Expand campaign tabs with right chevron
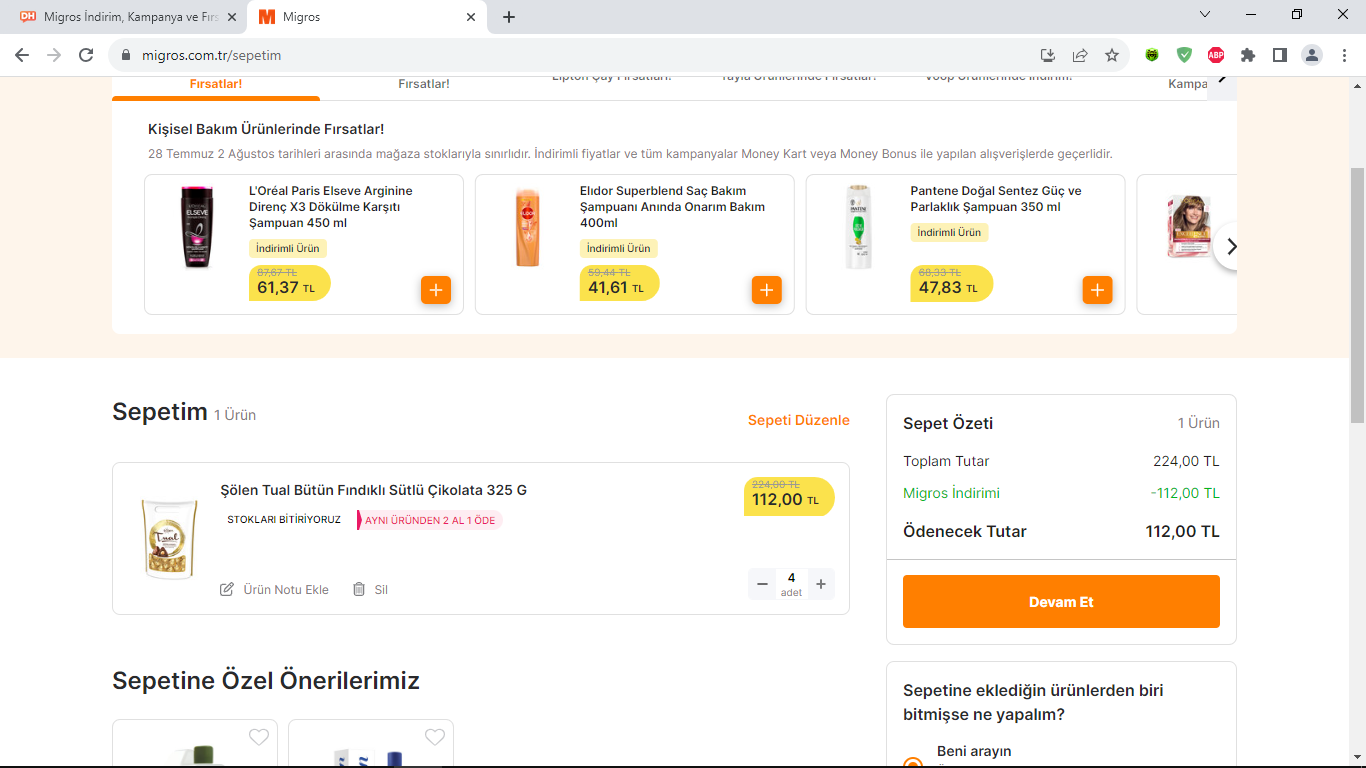The width and height of the screenshot is (1366, 768). (x=1222, y=80)
